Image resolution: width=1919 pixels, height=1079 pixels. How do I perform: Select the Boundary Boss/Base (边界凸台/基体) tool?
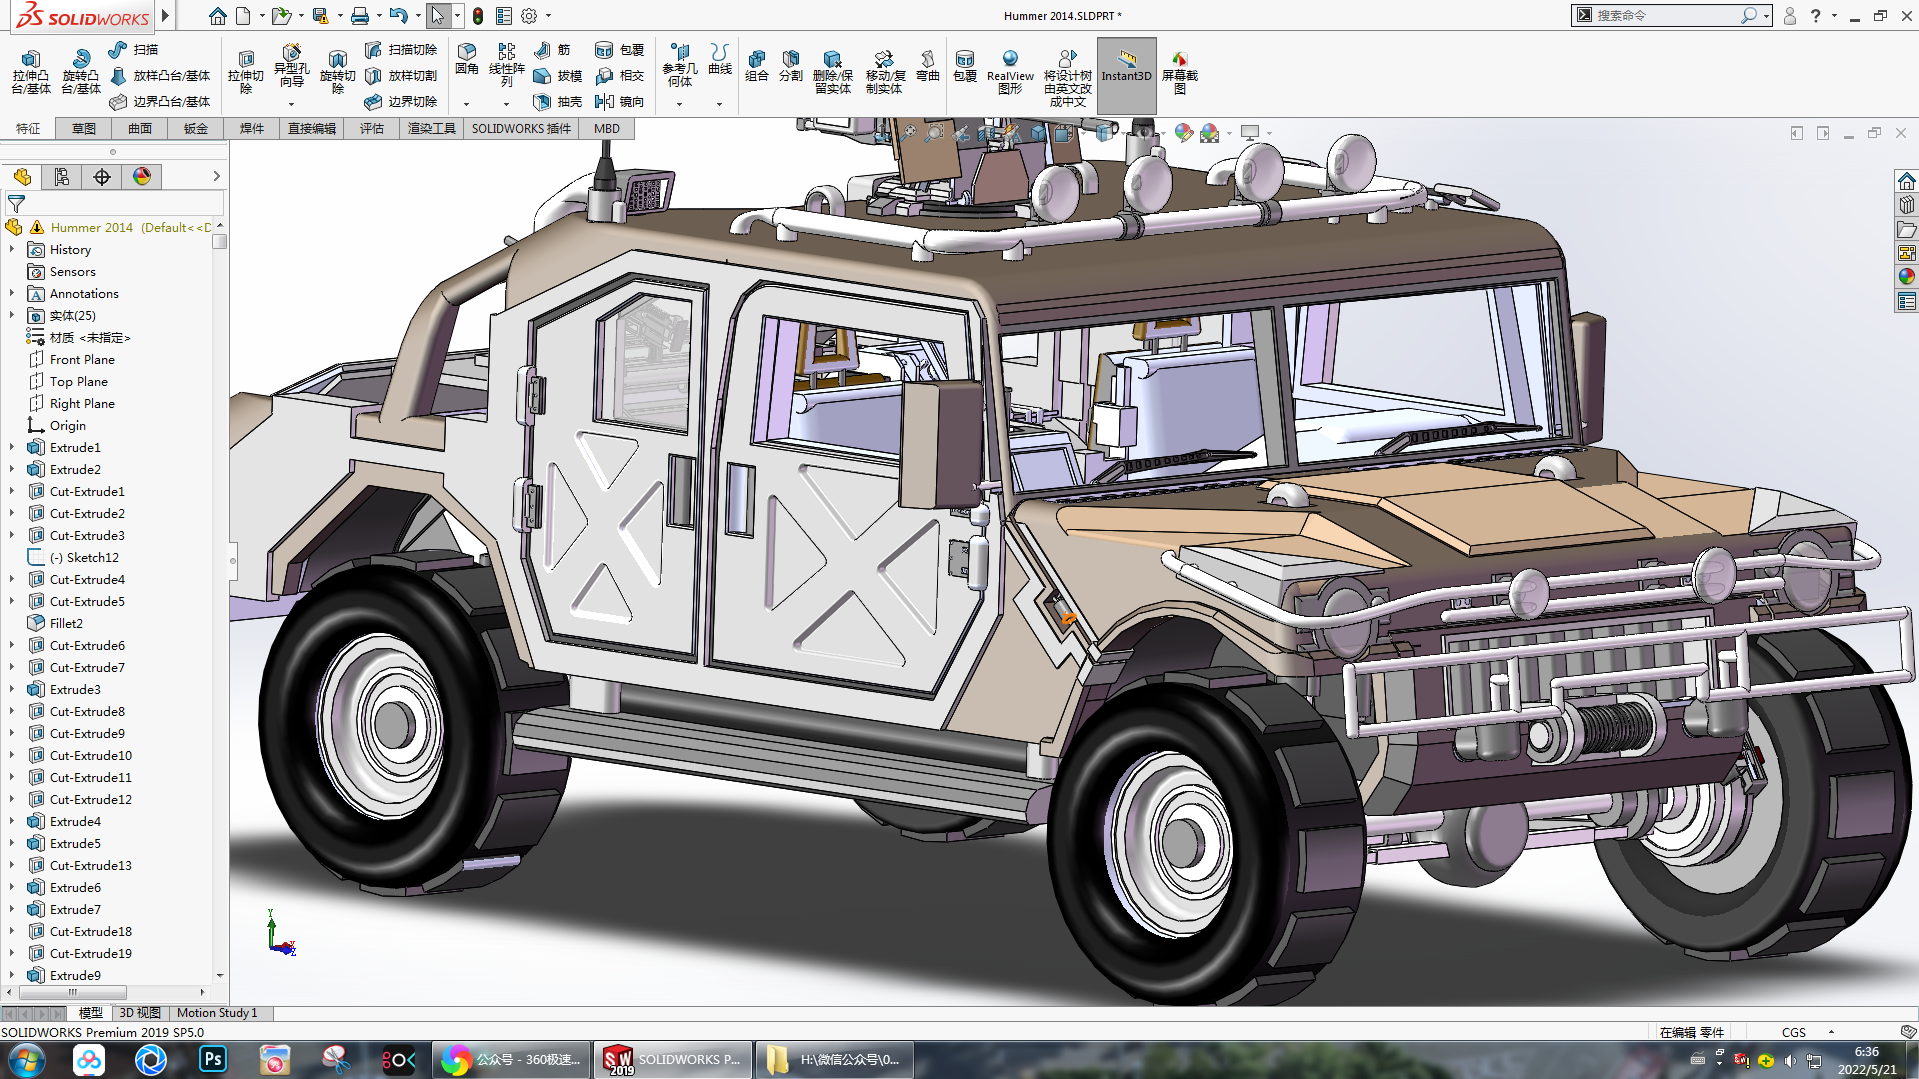159,101
